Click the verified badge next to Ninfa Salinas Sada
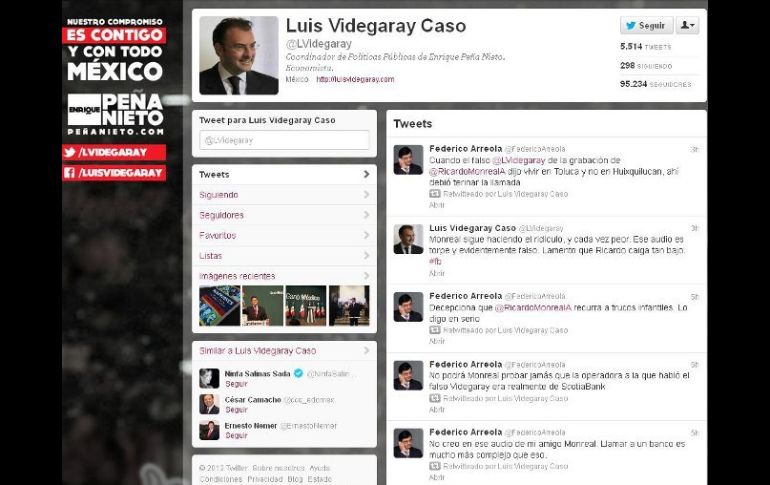The image size is (770, 485). 298,373
